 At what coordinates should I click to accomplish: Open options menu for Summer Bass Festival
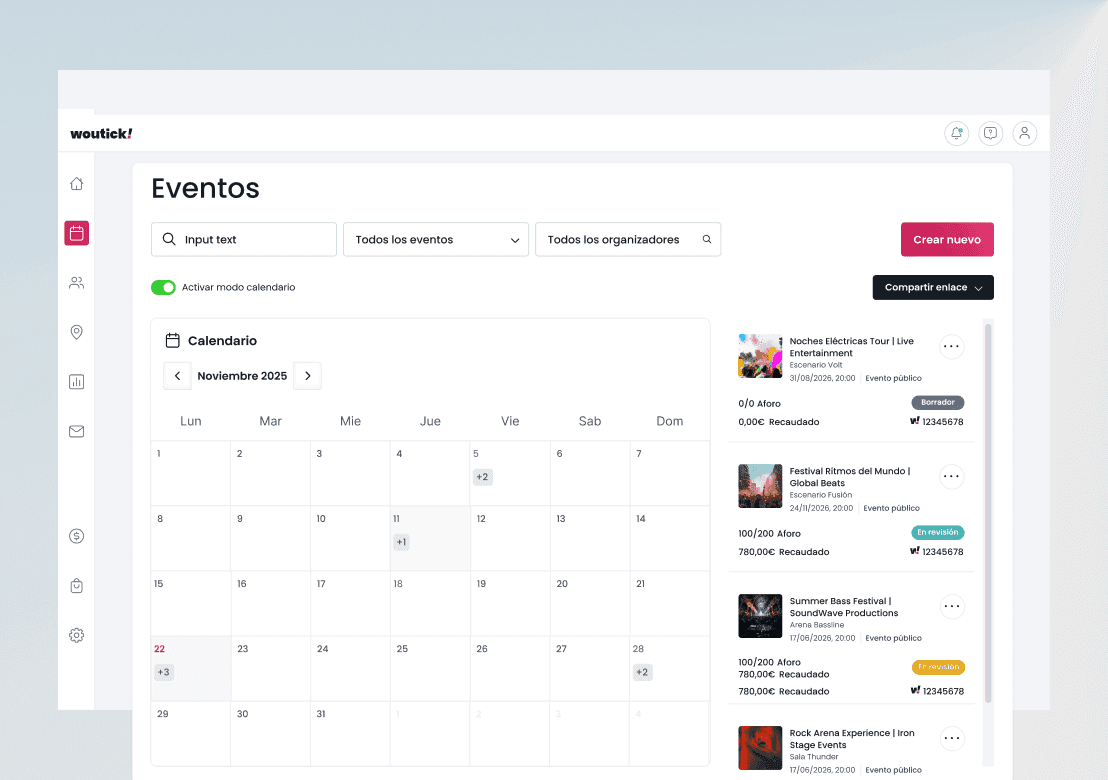tap(952, 606)
